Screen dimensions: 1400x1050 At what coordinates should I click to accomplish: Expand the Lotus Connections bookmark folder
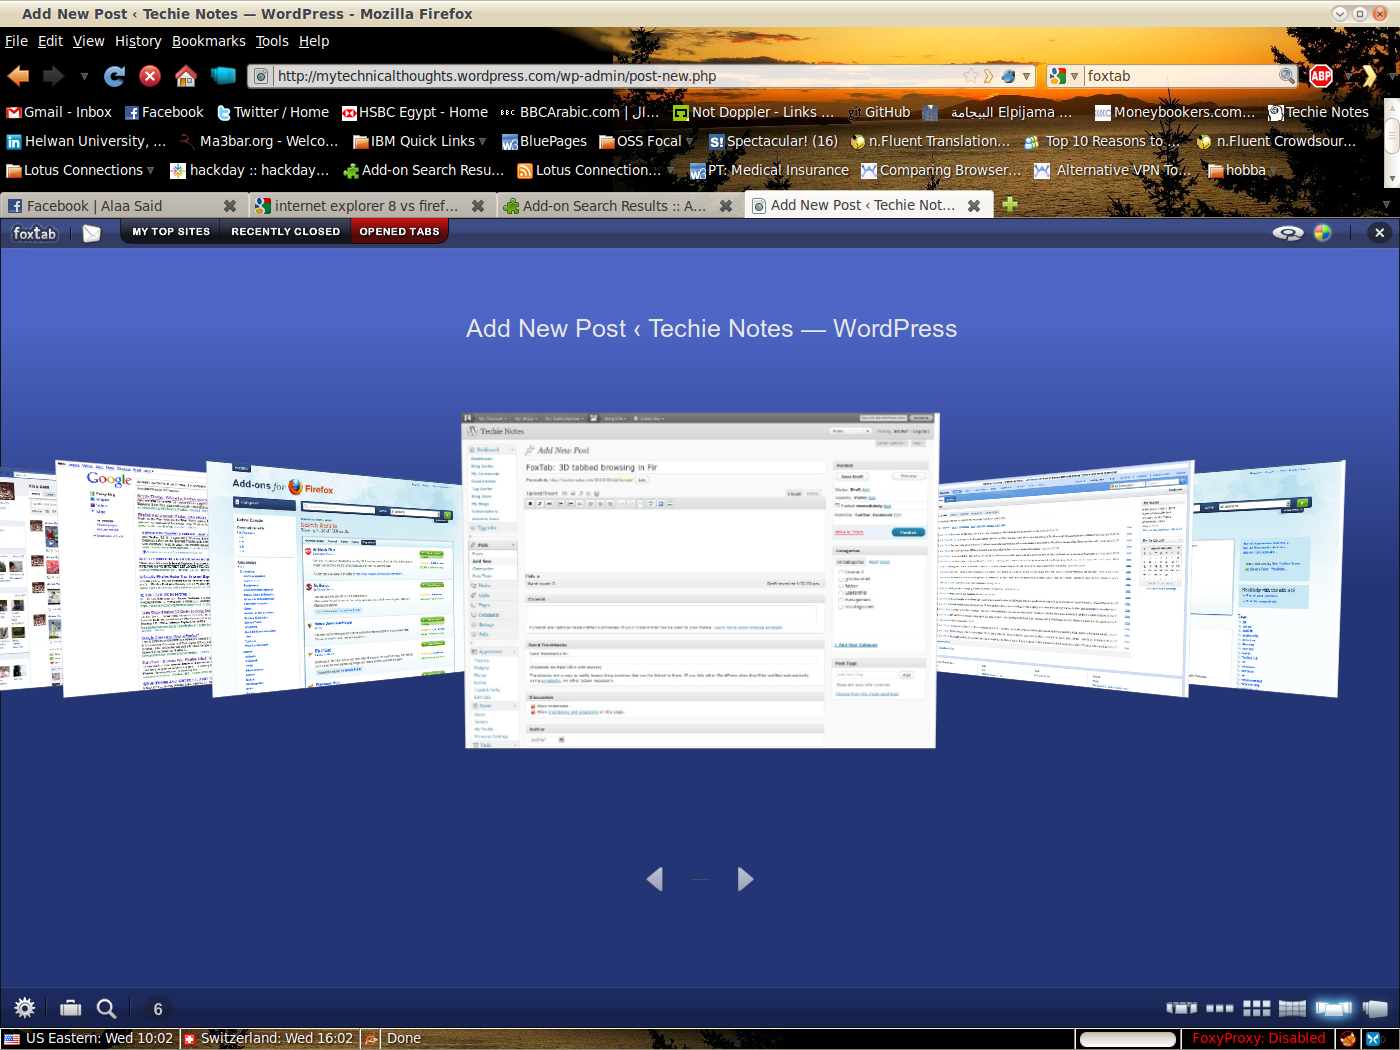[x=80, y=170]
